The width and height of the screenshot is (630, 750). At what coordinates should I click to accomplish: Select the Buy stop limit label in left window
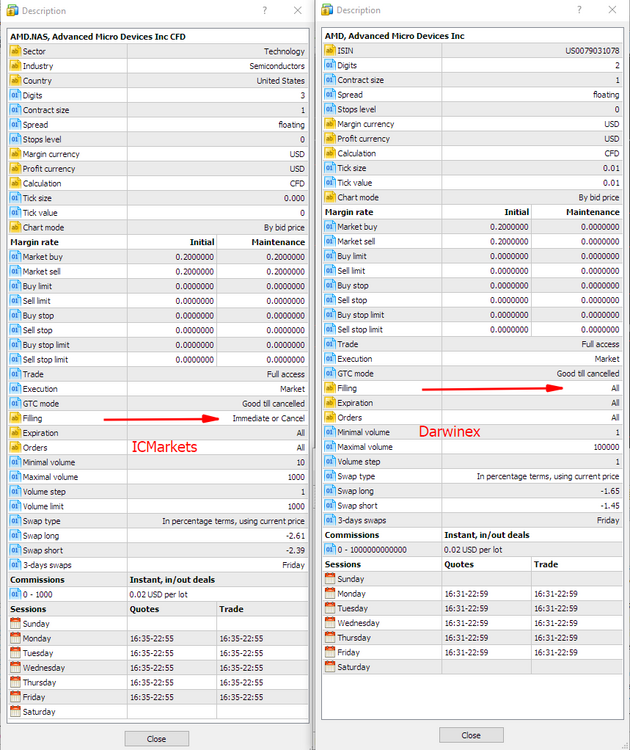(46, 345)
